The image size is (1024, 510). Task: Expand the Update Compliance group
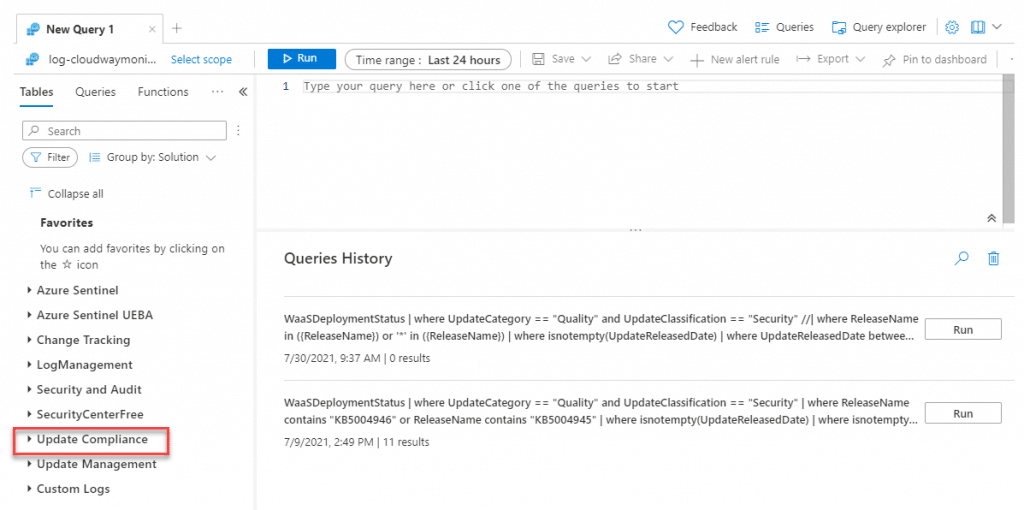88,439
